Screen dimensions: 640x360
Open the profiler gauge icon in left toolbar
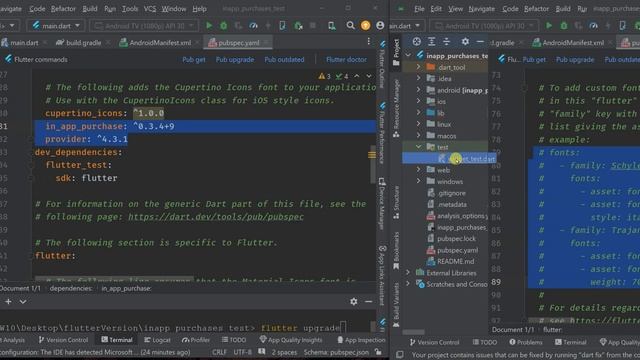point(253,26)
